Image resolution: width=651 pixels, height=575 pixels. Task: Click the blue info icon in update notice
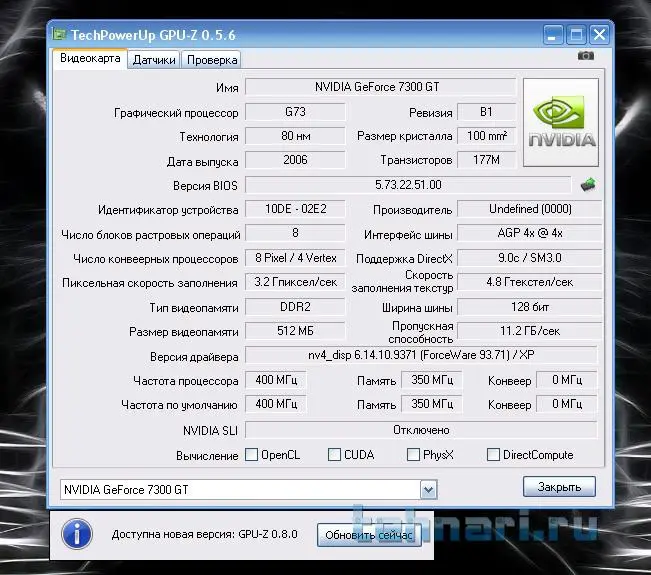[77, 534]
